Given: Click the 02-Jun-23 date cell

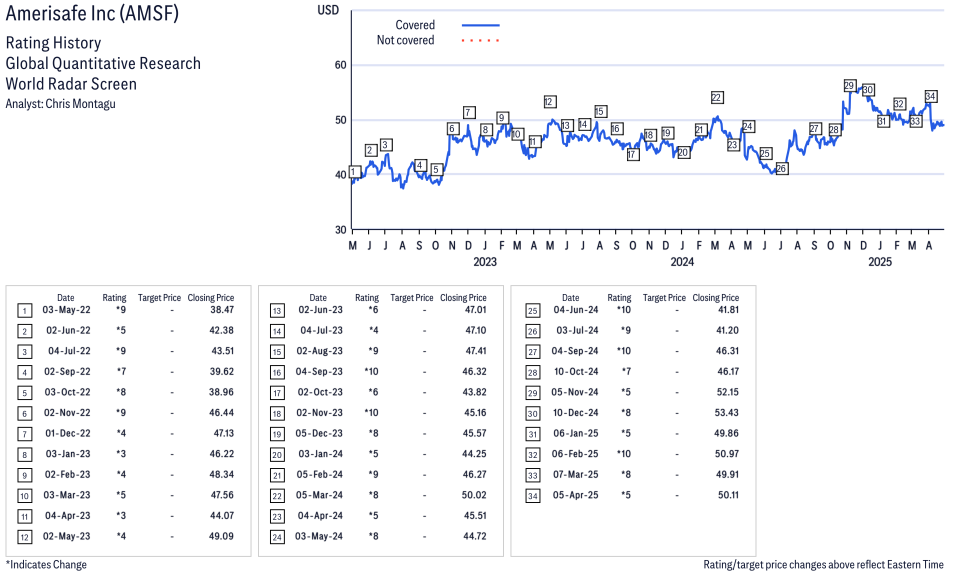Looking at the screenshot, I should click(320, 310).
